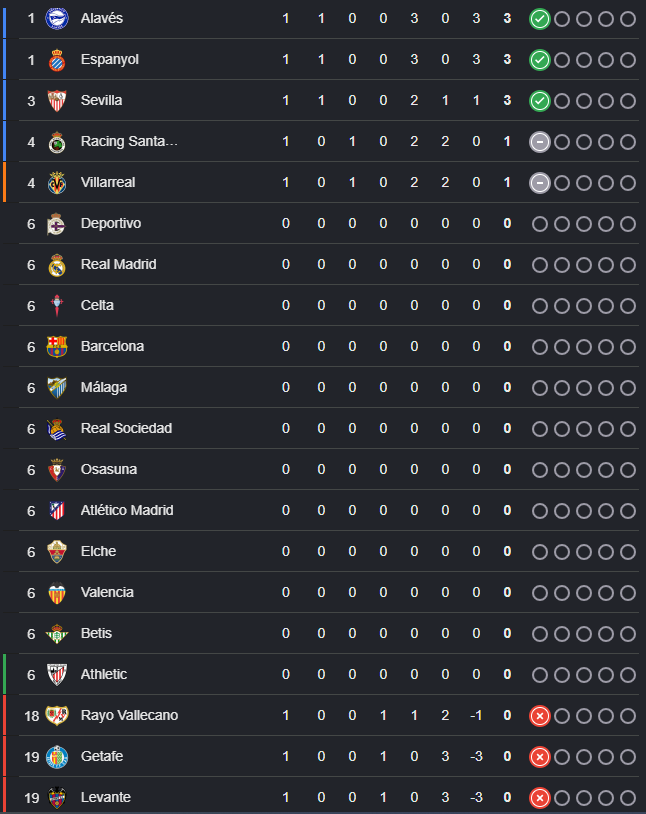646x814 pixels.
Task: Click Alavés green win form indicator
Action: point(540,19)
